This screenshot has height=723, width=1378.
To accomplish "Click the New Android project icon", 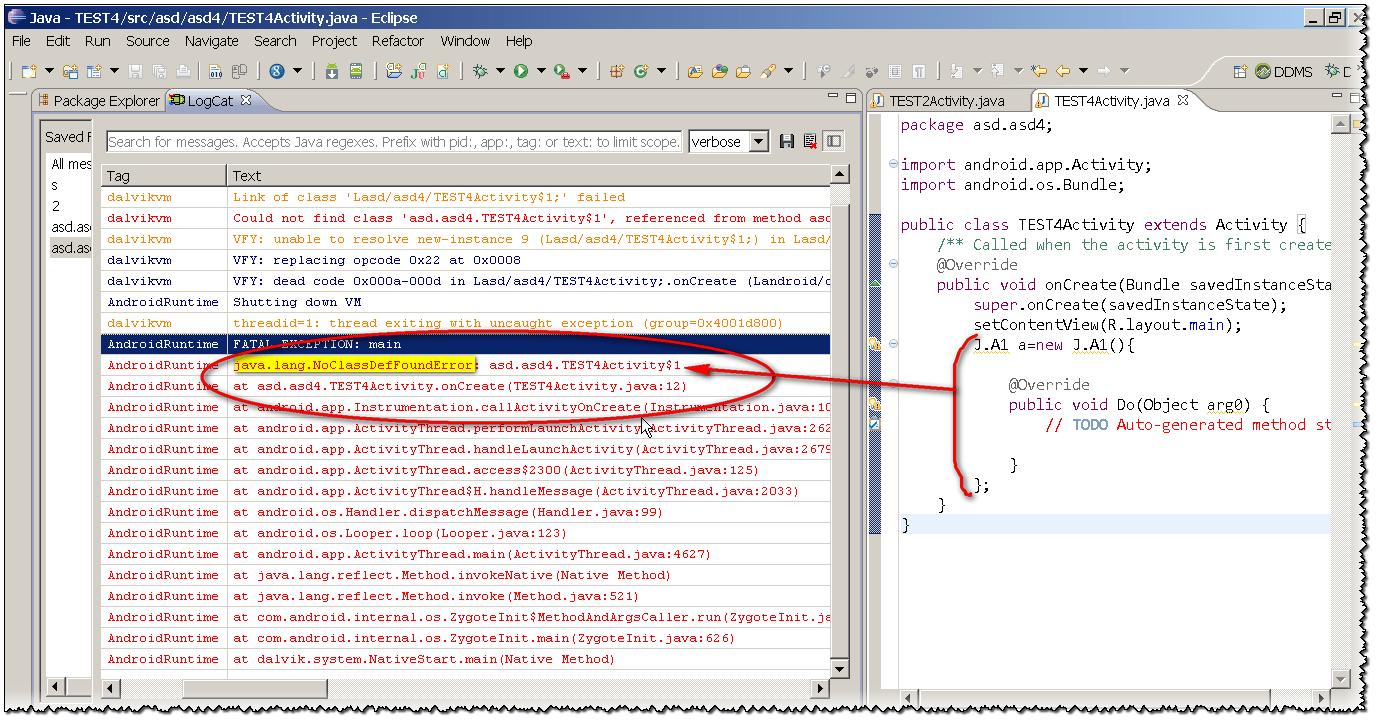I will [394, 71].
